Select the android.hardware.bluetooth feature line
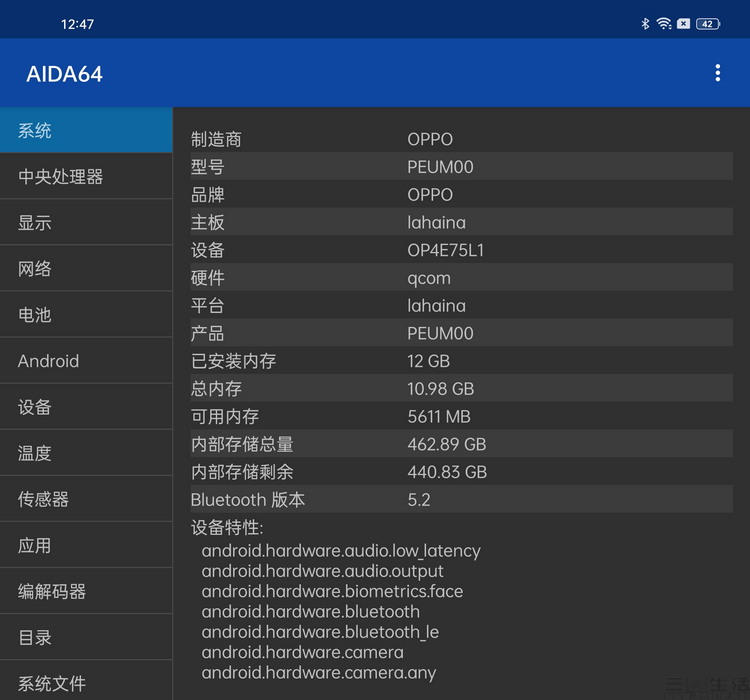Screen dimensions: 750x700 click(x=310, y=612)
